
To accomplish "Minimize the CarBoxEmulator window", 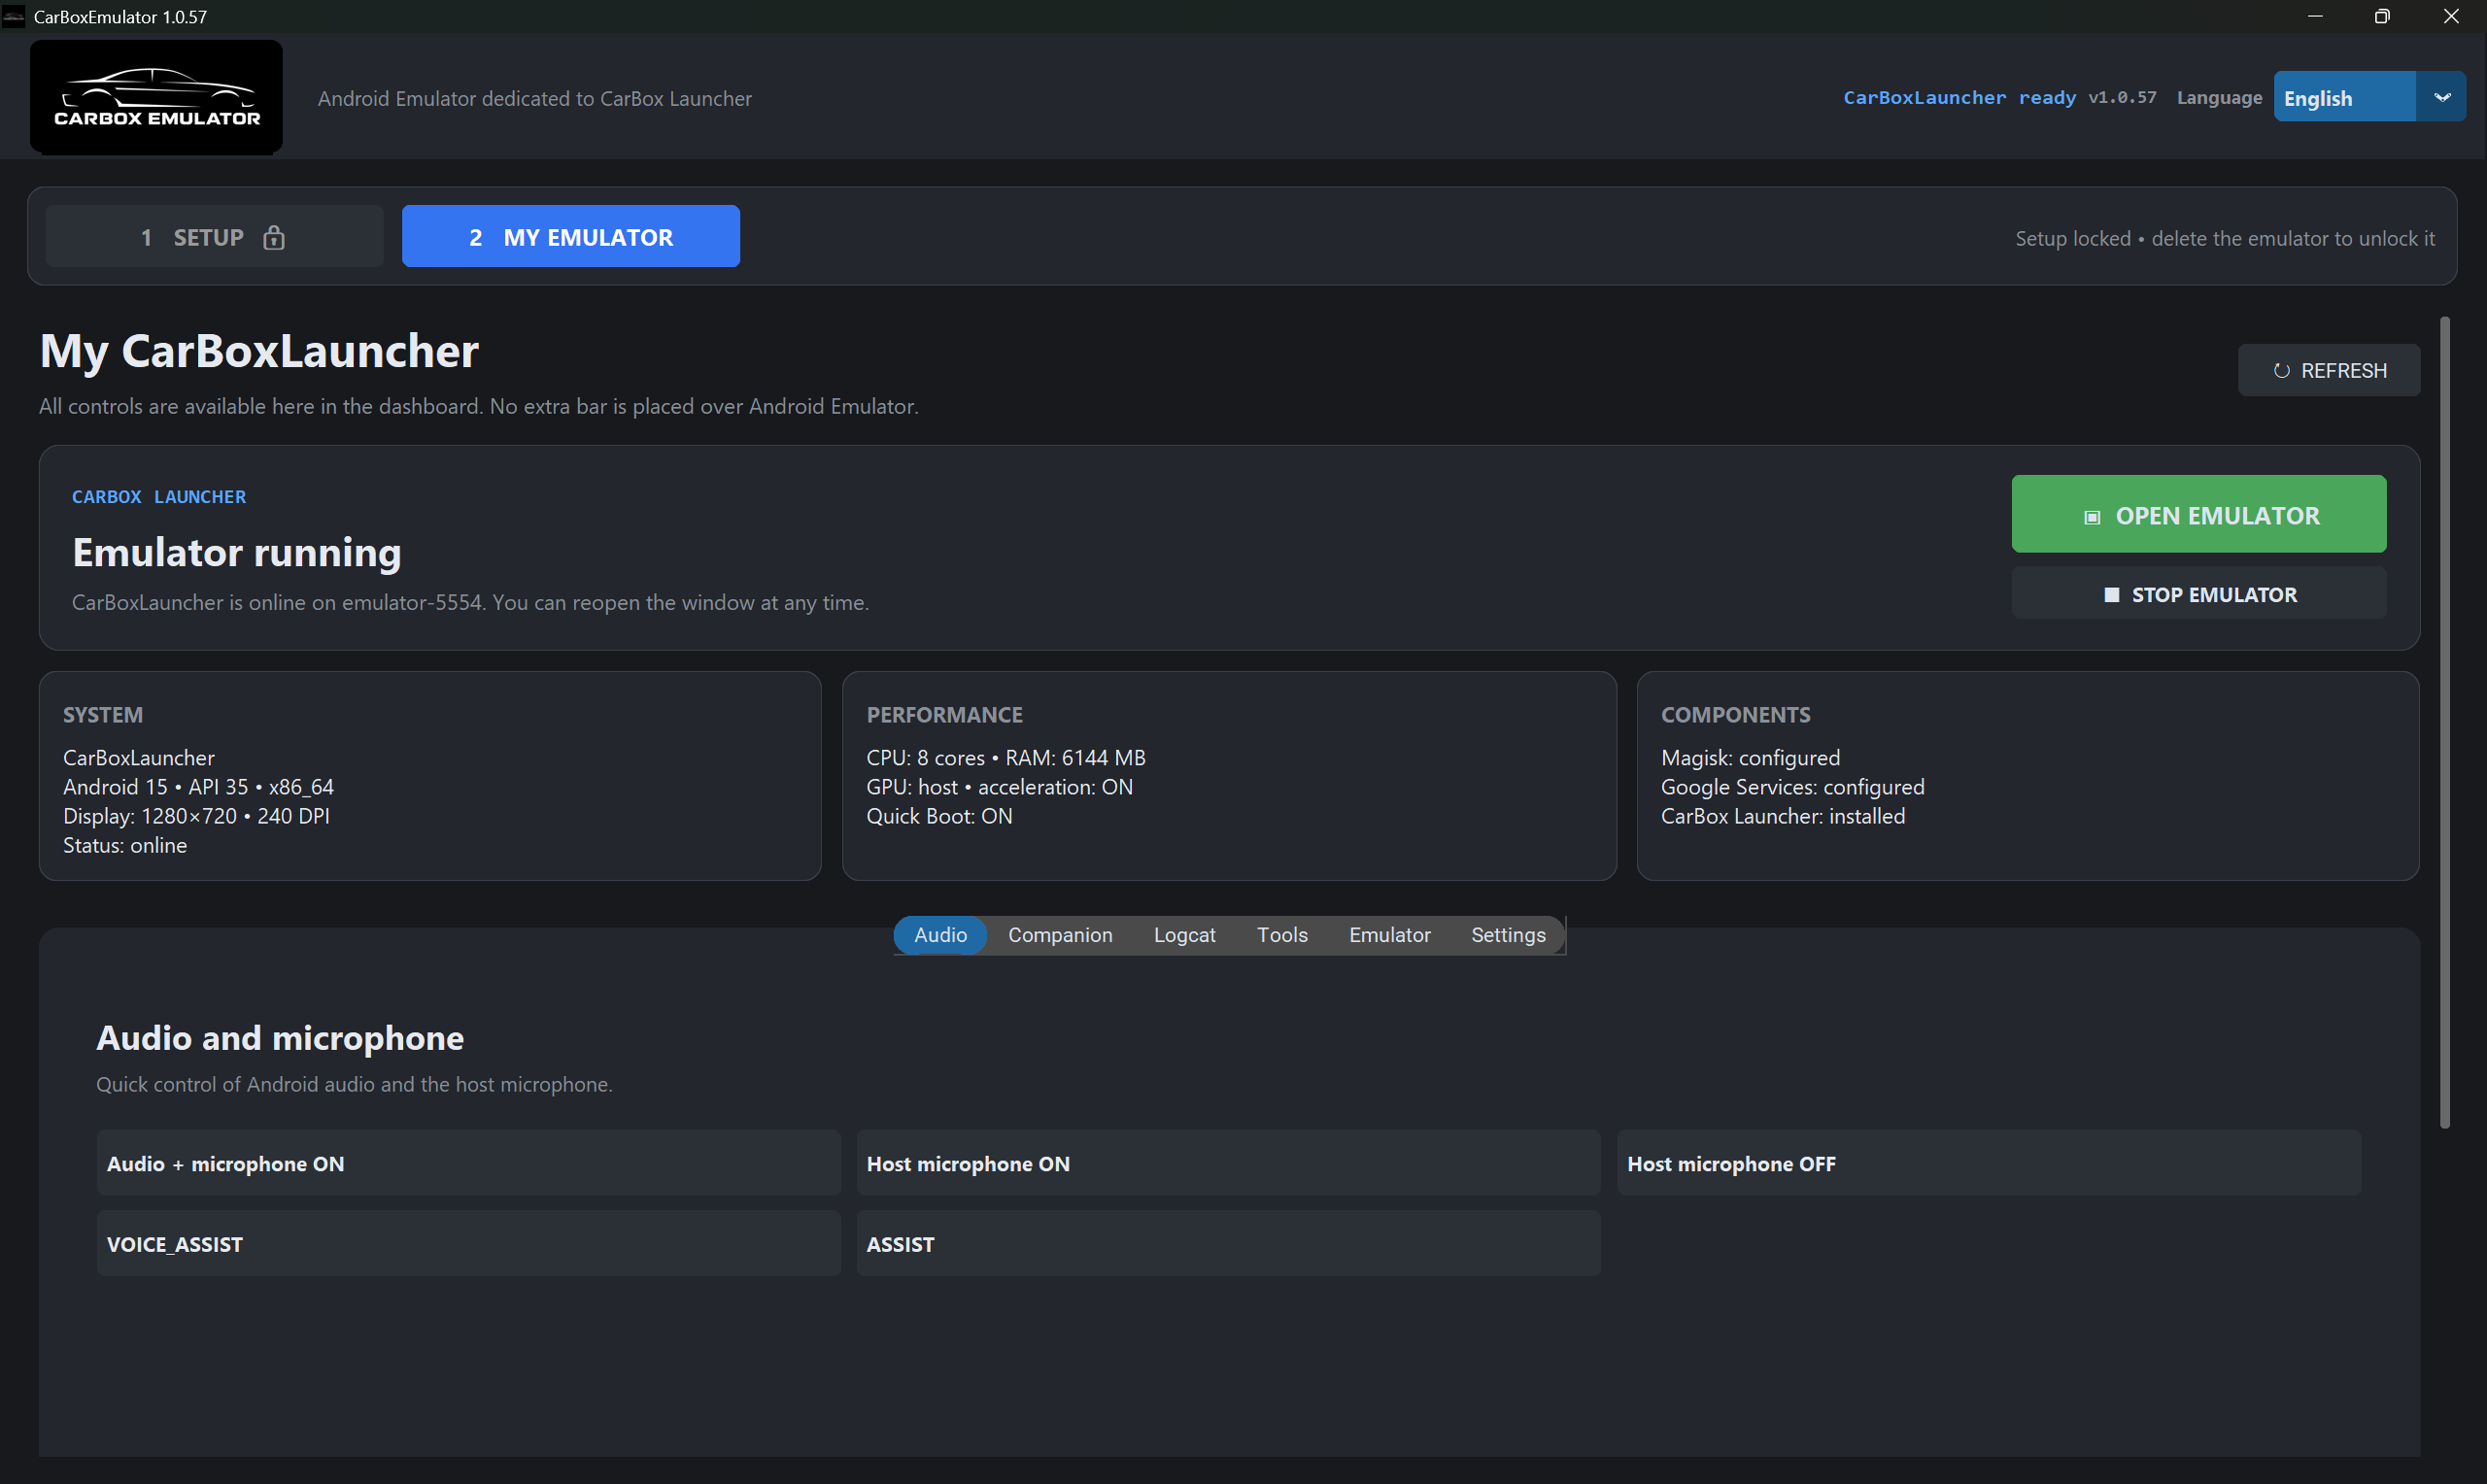I will [x=2315, y=16].
